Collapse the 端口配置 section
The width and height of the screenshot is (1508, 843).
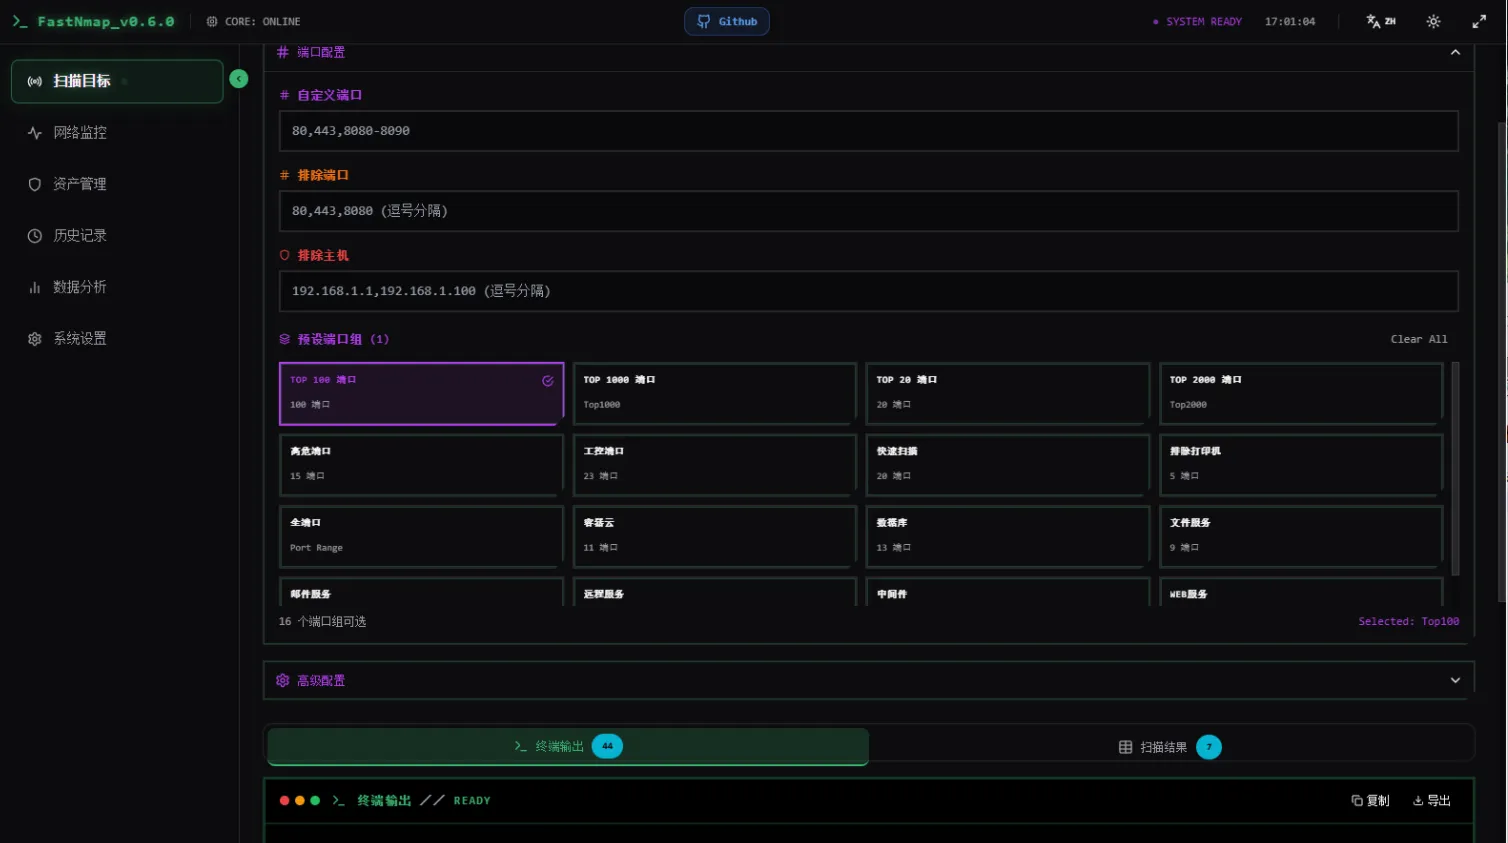[x=1455, y=52]
